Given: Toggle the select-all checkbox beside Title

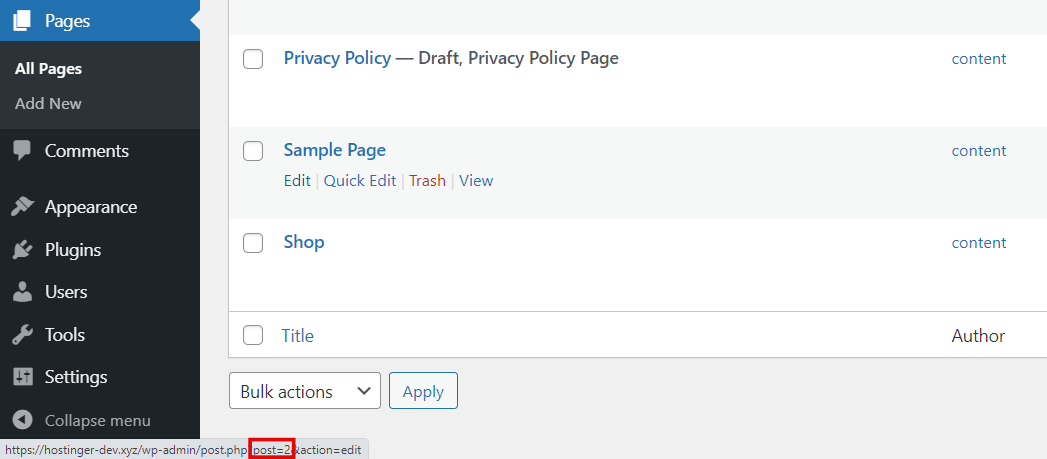Looking at the screenshot, I should pyautogui.click(x=254, y=335).
